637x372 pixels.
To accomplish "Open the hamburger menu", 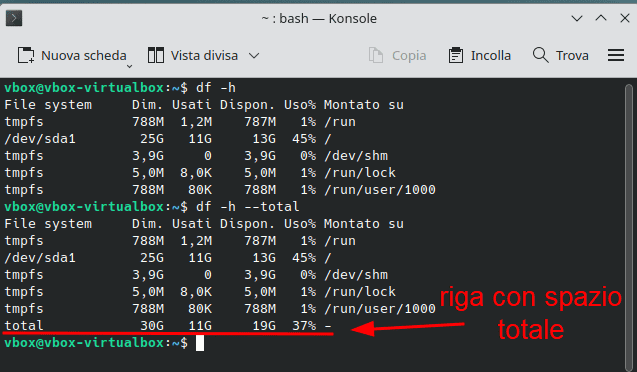I will point(616,55).
